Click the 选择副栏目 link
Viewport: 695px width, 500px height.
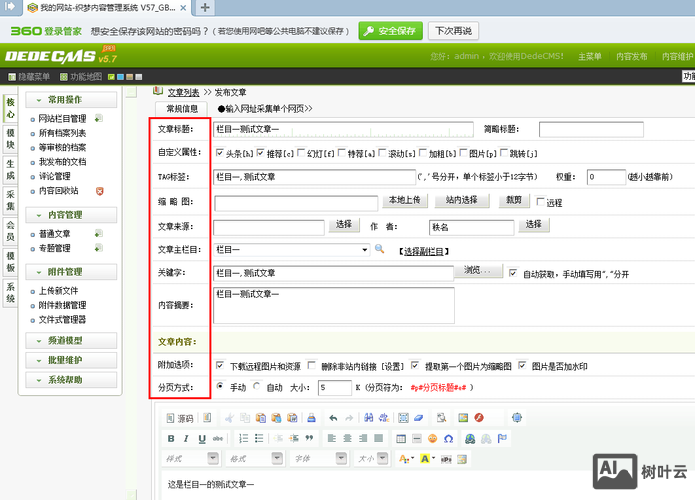424,252
